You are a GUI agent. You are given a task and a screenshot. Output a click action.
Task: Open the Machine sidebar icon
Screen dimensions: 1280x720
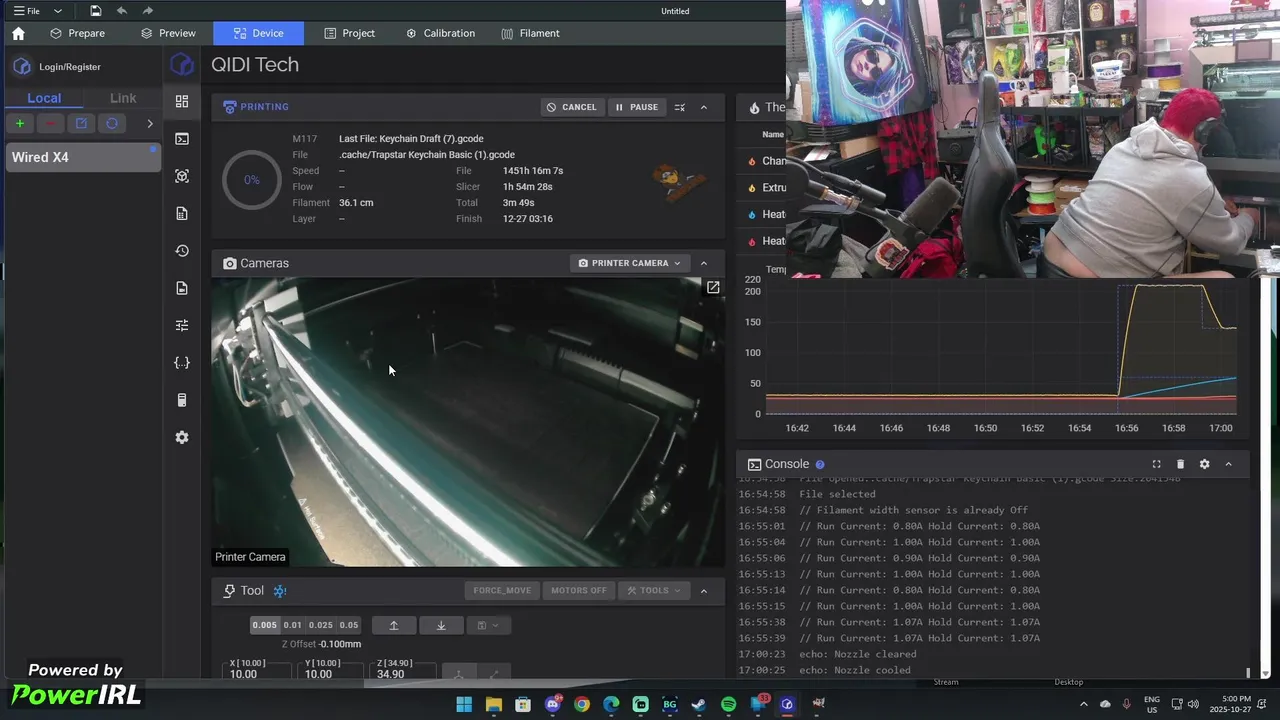(x=182, y=400)
